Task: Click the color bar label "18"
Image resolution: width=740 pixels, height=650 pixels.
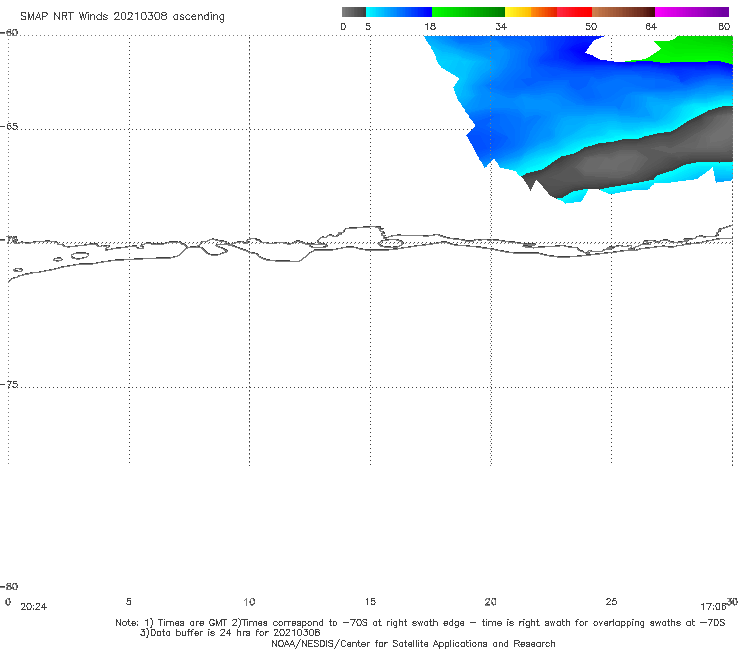Action: pos(430,27)
